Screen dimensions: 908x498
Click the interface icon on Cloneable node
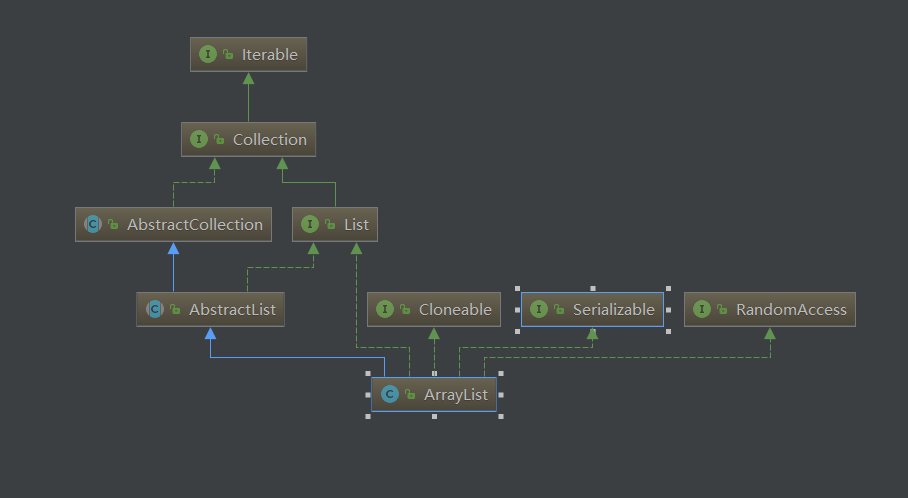coord(385,310)
